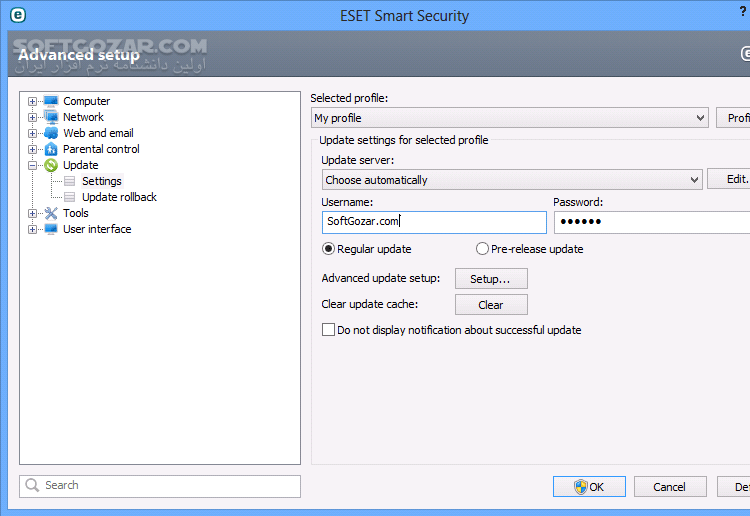Expand the Computer tree node
The image size is (750, 516).
[x=32, y=101]
